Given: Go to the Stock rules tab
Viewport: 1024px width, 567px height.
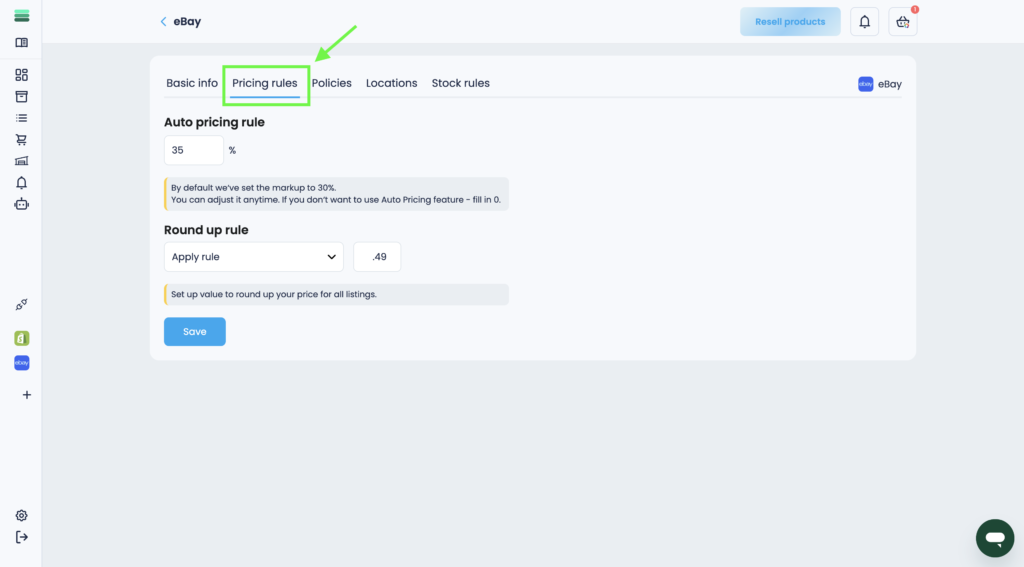Looking at the screenshot, I should [460, 83].
